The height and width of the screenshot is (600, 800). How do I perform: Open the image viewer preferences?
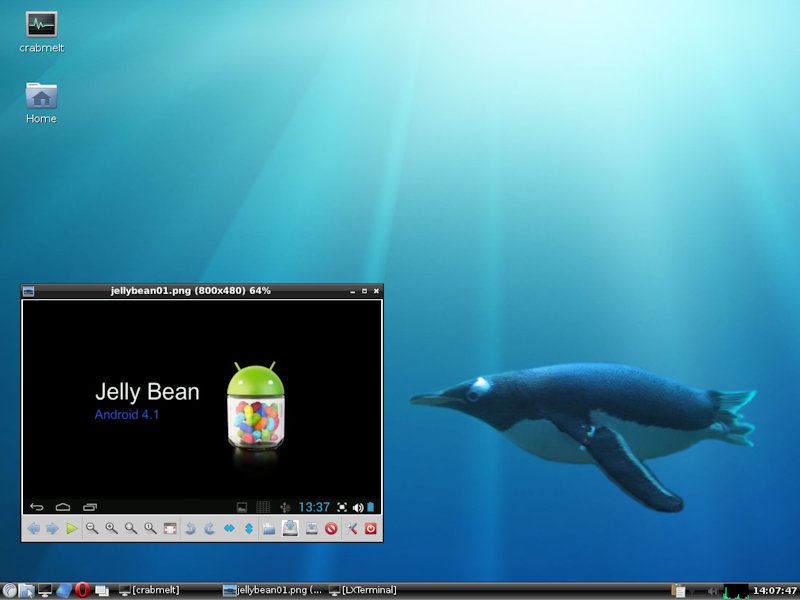tap(352, 528)
